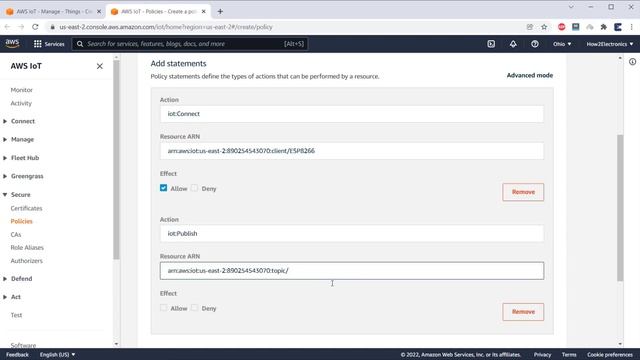
Task: Check Allow for the iot:Publish statement
Action: coord(163,308)
